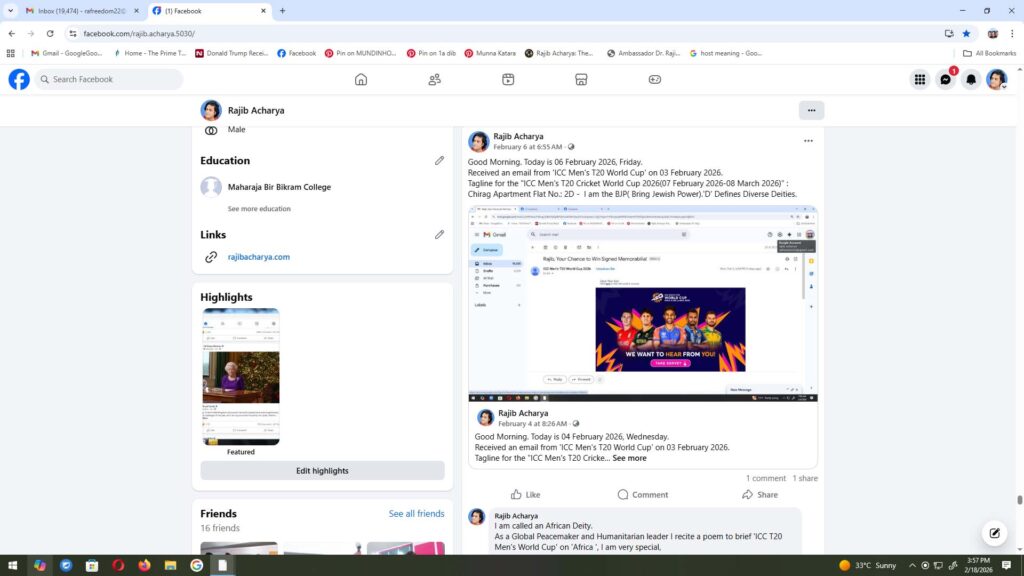Open the Donald Trump bookmark in bar
Image resolution: width=1024 pixels, height=576 pixels.
231,53
